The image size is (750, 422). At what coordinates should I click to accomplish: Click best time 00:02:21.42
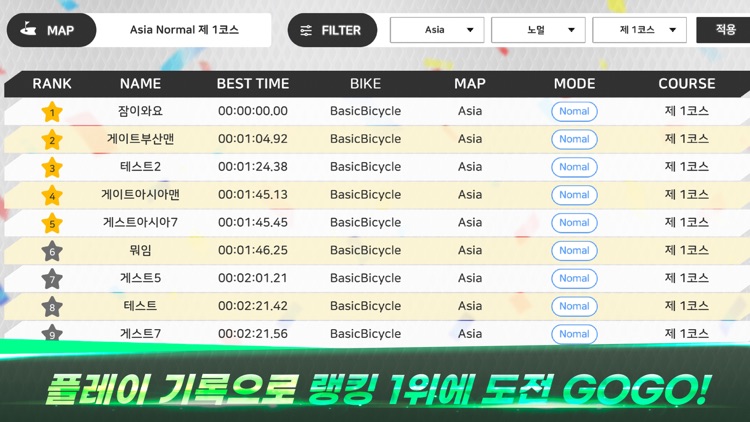pyautogui.click(x=253, y=306)
